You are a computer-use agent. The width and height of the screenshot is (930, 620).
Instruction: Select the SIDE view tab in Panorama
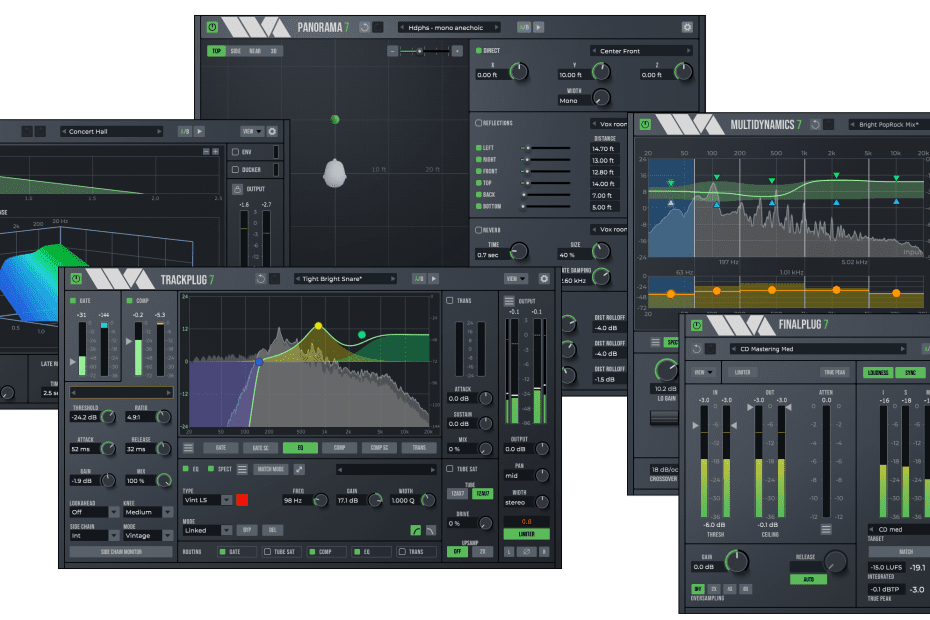click(235, 51)
